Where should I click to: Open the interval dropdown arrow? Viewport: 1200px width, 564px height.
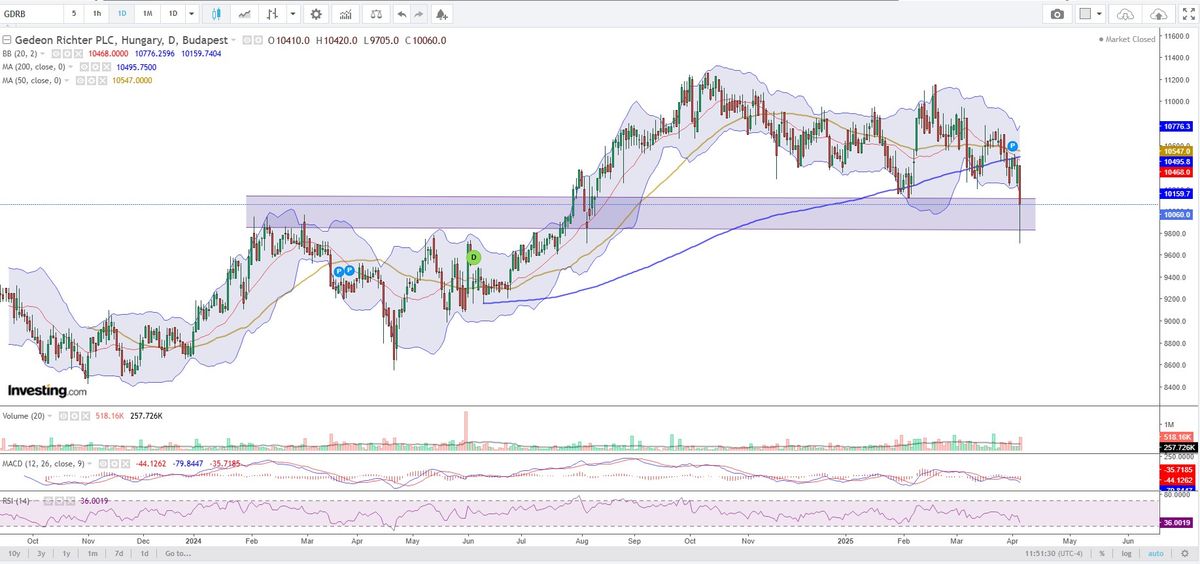point(191,14)
